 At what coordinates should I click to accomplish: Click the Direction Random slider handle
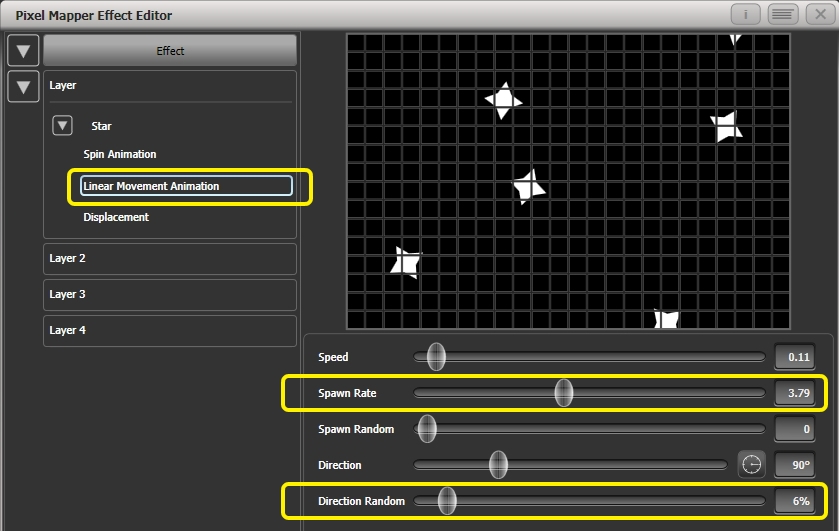click(x=447, y=501)
